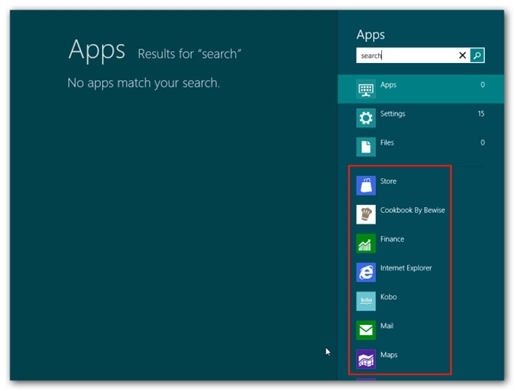Screen dimensions: 516x391
Task: Click the Apps result count 0
Action: 482,85
